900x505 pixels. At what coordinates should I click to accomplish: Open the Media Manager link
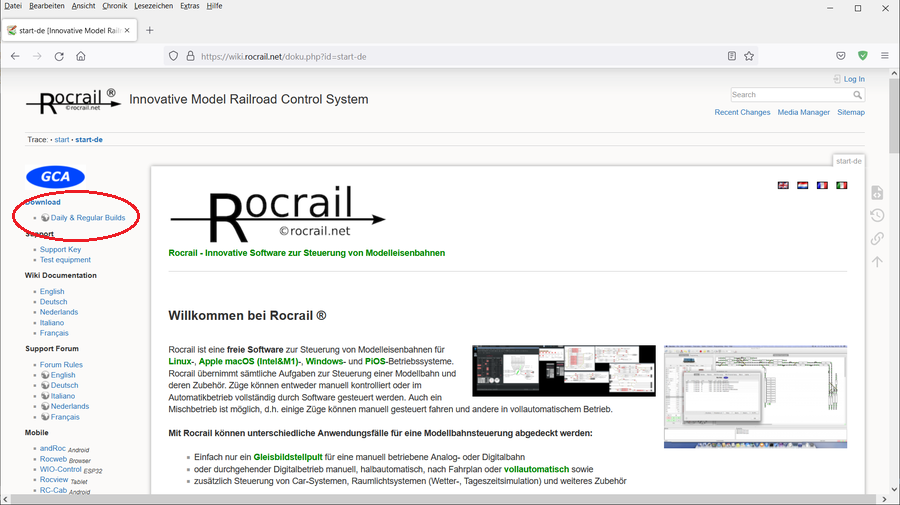coord(803,112)
